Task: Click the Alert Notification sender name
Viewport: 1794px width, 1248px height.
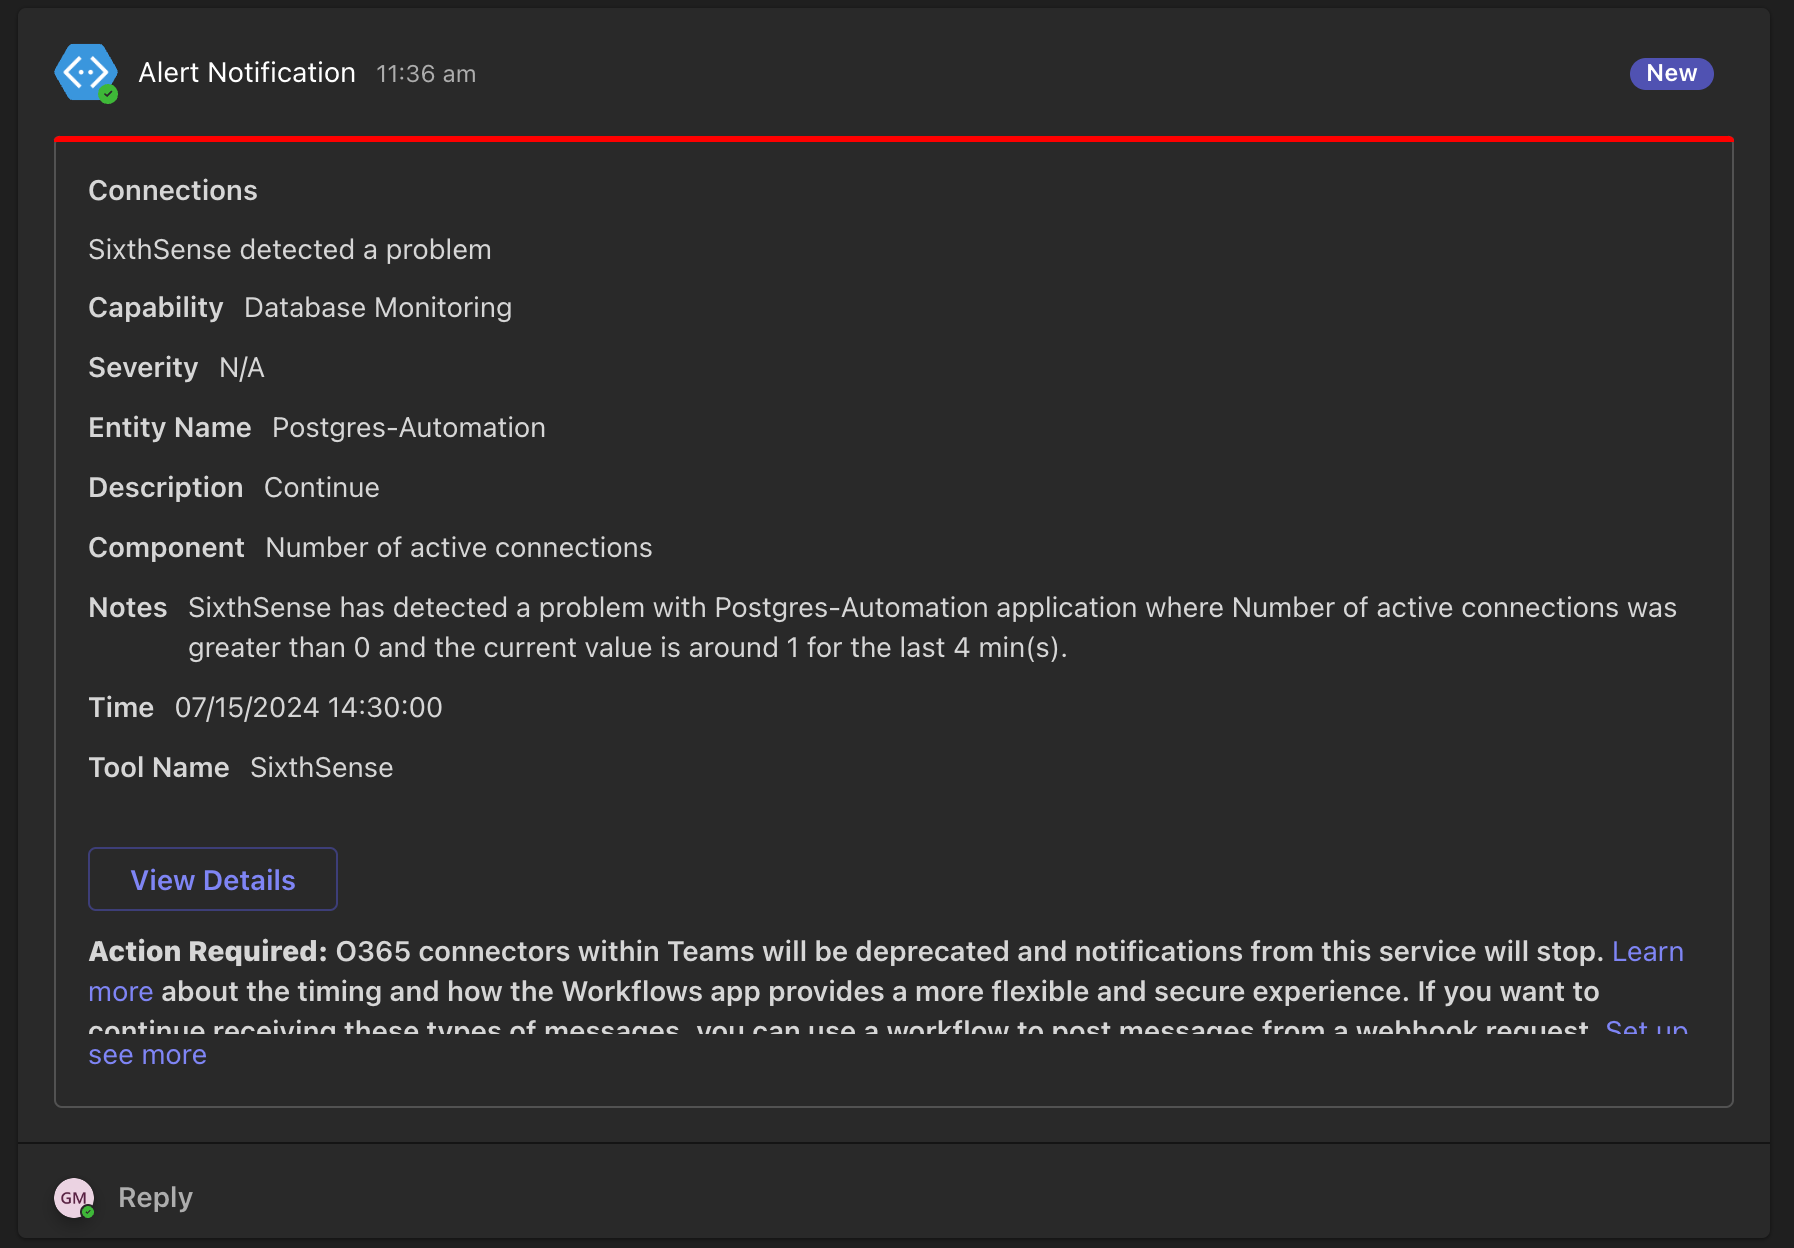Action: (x=247, y=73)
